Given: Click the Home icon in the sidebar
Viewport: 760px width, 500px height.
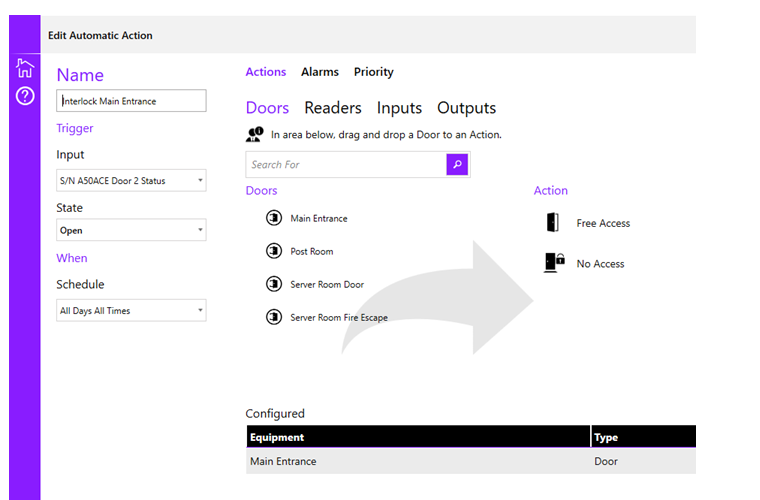Looking at the screenshot, I should [x=25, y=69].
